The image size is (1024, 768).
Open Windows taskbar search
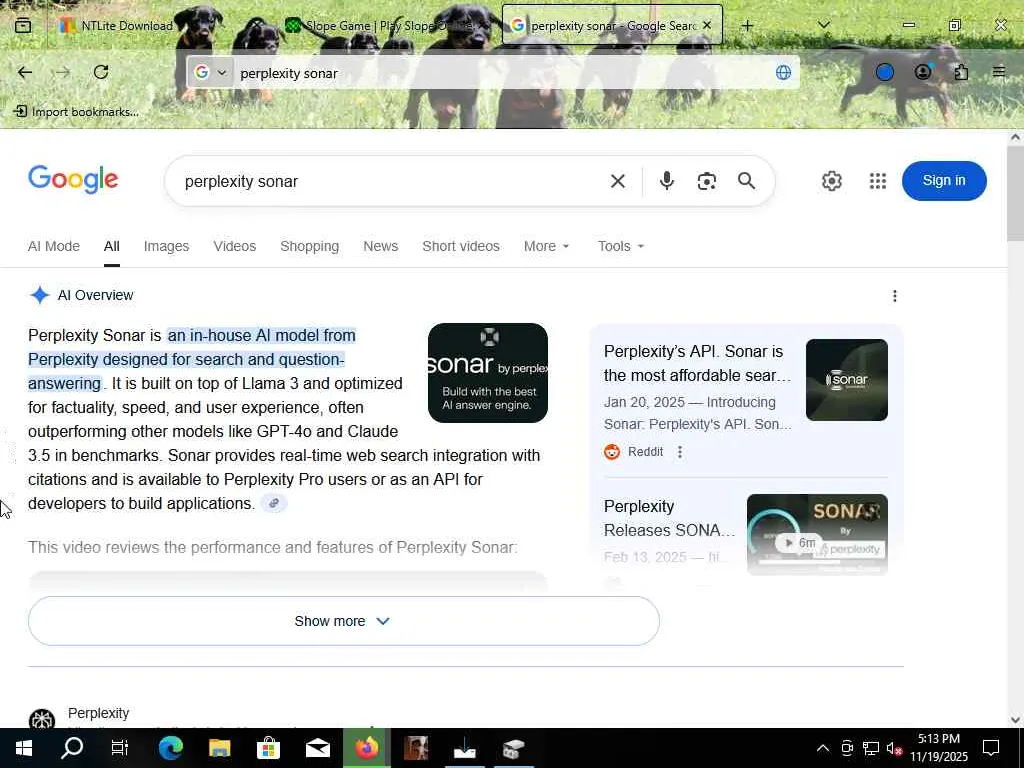[x=72, y=748]
